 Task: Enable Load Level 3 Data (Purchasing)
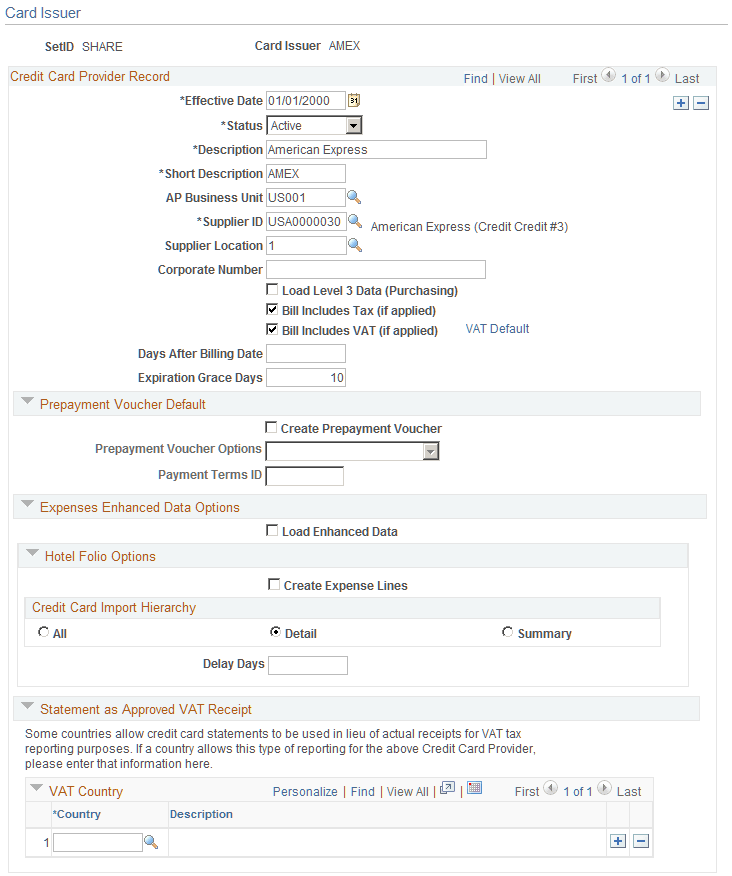pyautogui.click(x=272, y=289)
